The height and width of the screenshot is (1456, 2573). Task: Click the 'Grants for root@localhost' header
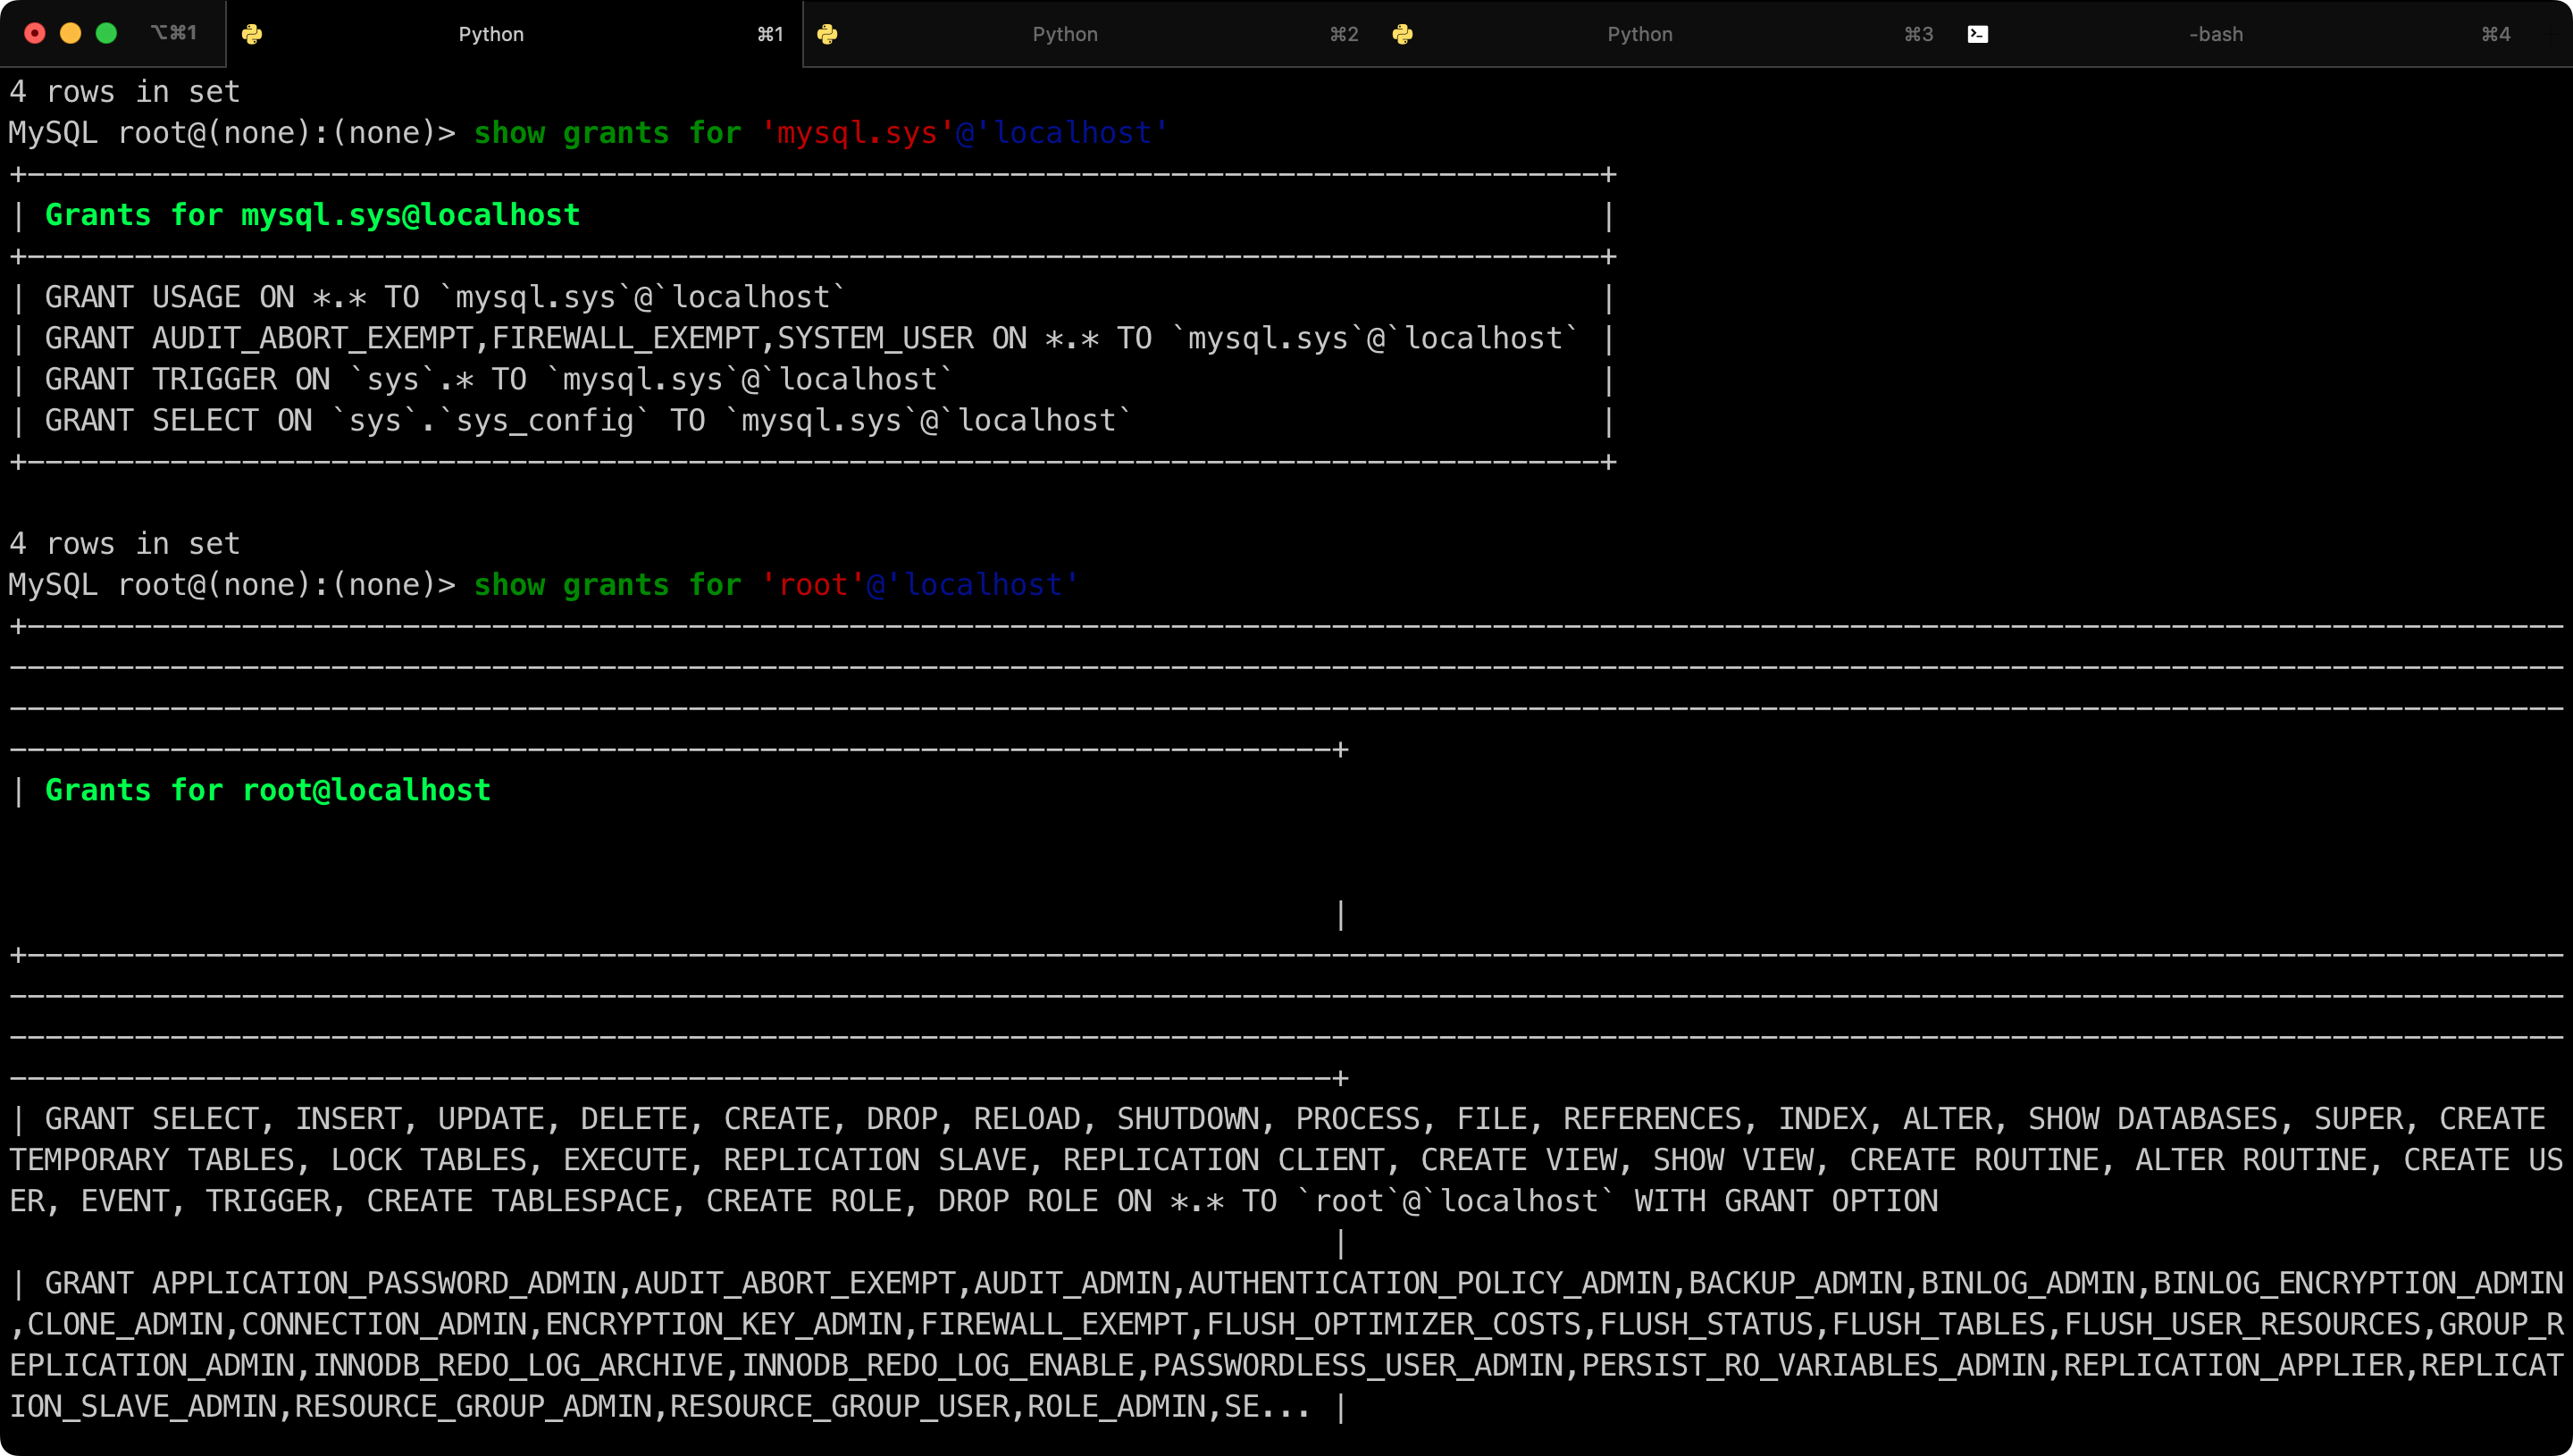click(x=268, y=790)
